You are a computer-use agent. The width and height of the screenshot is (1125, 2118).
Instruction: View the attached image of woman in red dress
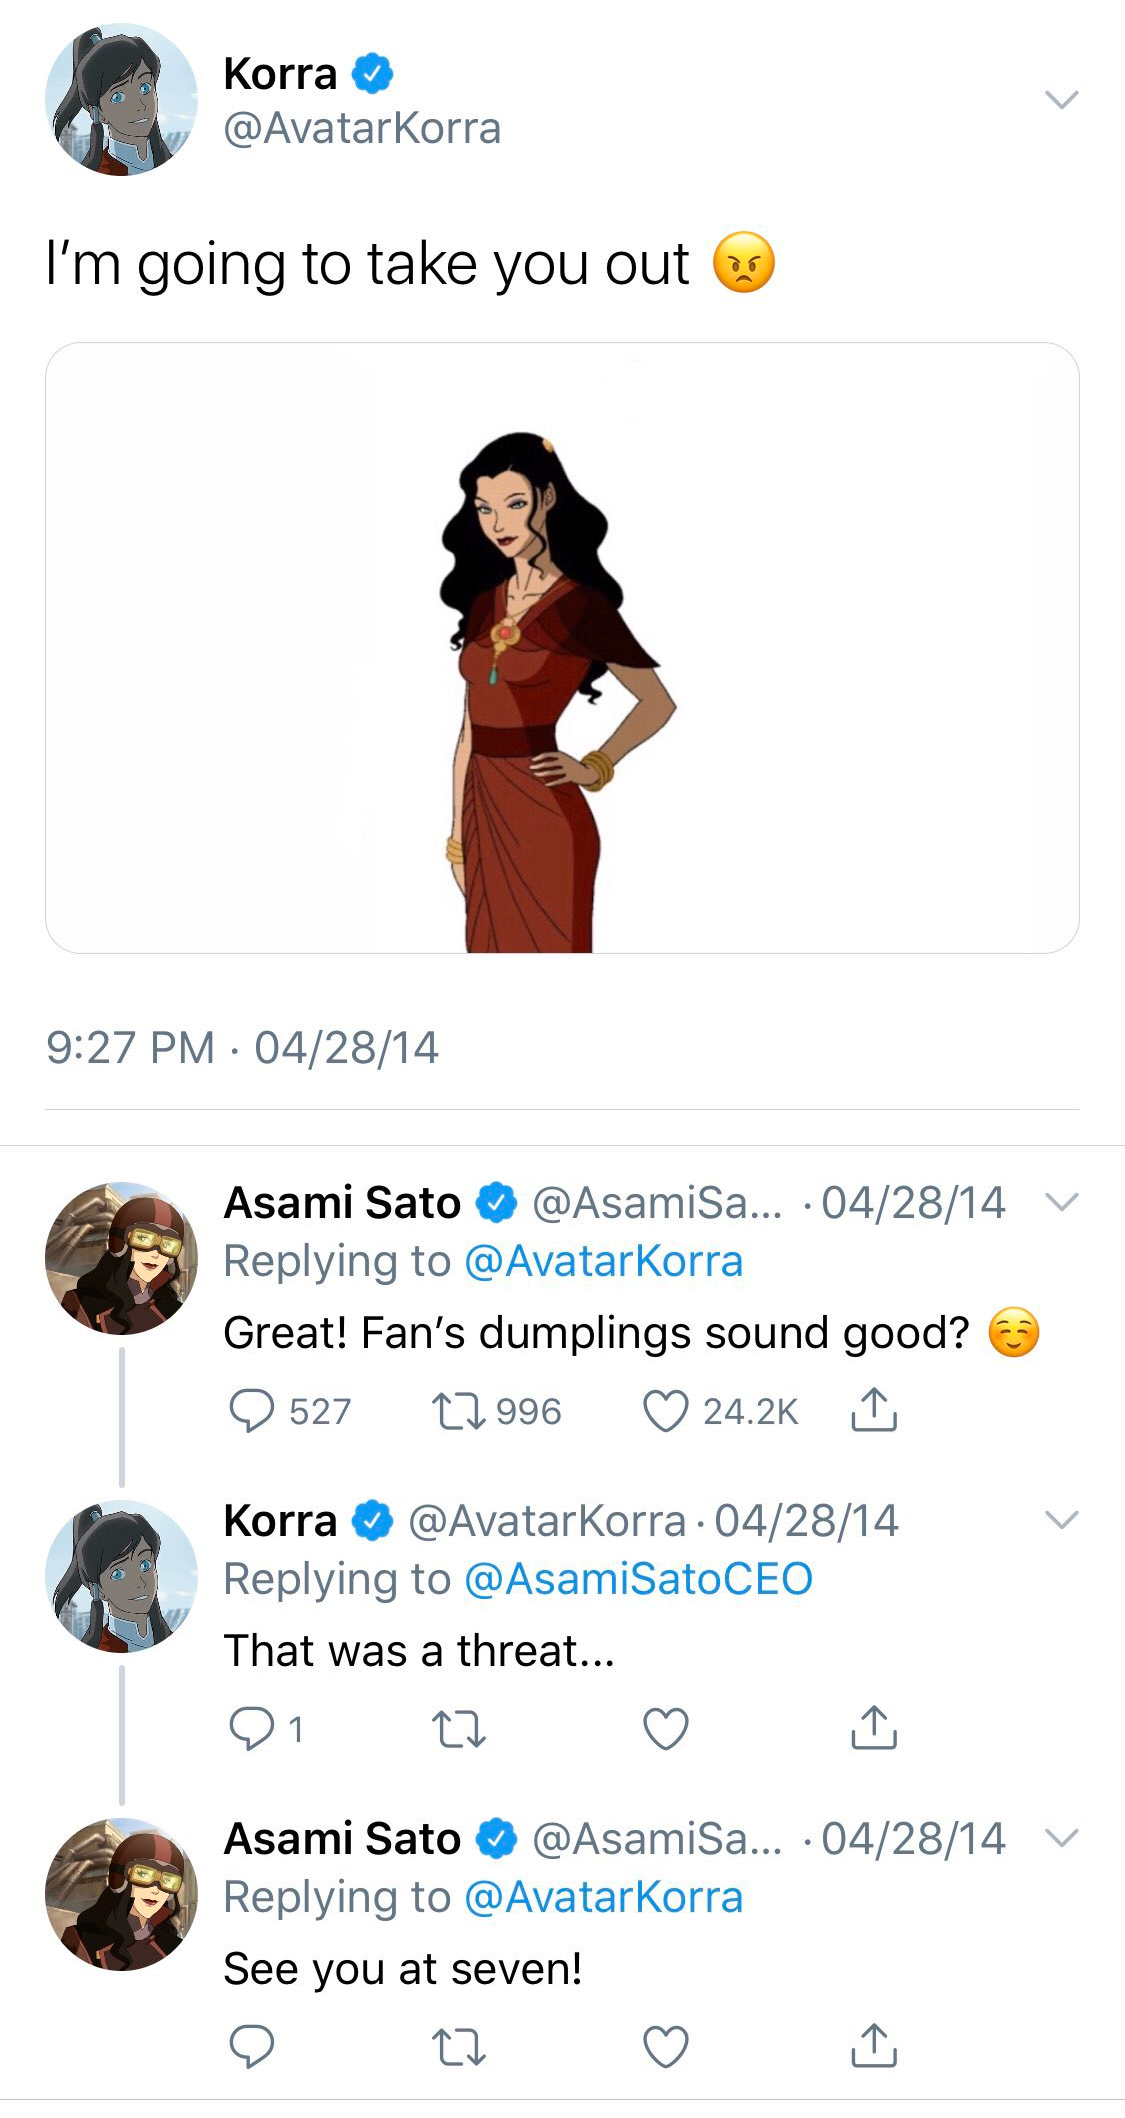tap(562, 648)
